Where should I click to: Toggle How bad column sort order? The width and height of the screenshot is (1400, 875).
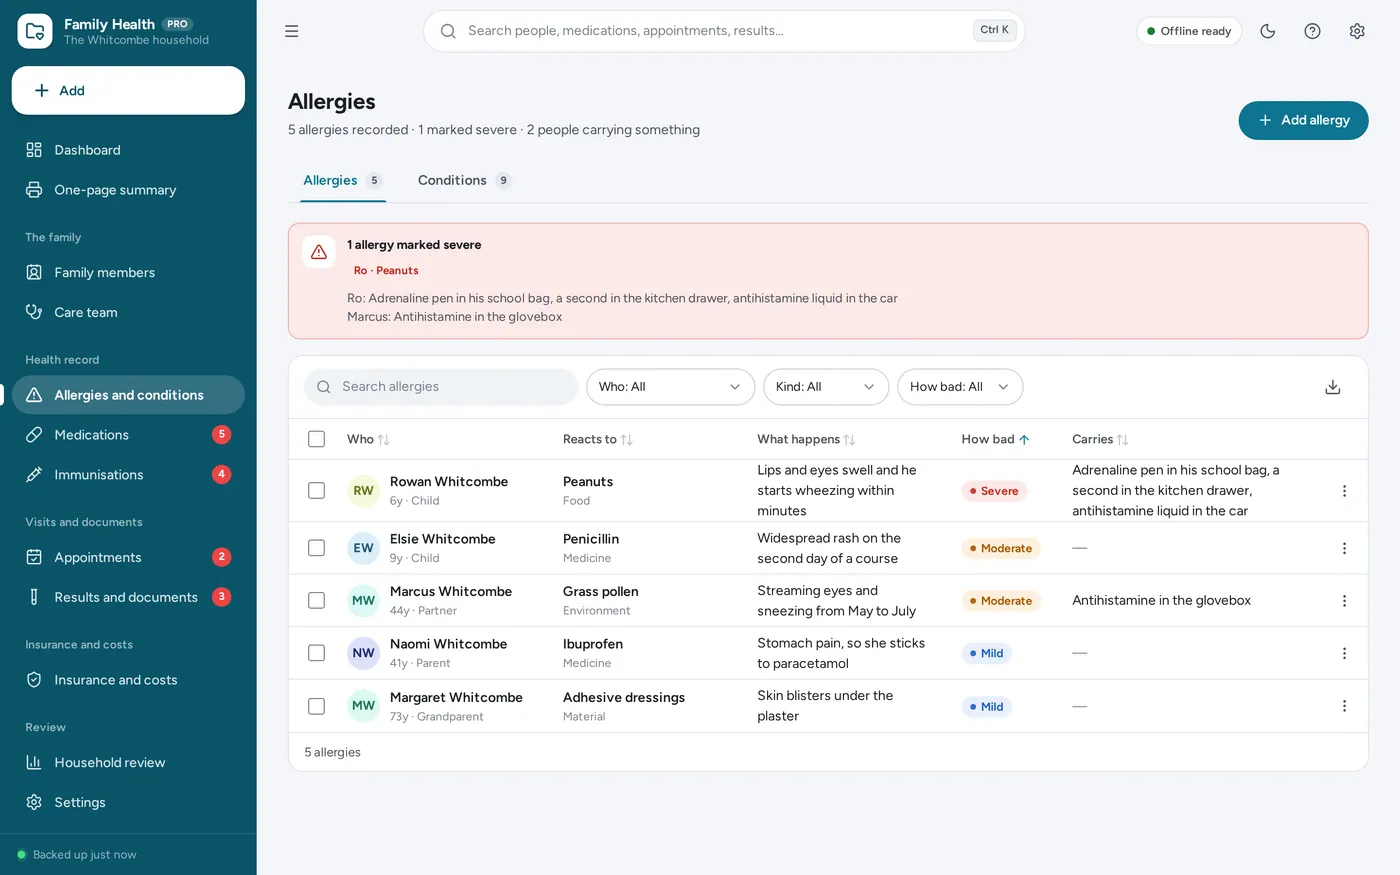[x=996, y=439]
